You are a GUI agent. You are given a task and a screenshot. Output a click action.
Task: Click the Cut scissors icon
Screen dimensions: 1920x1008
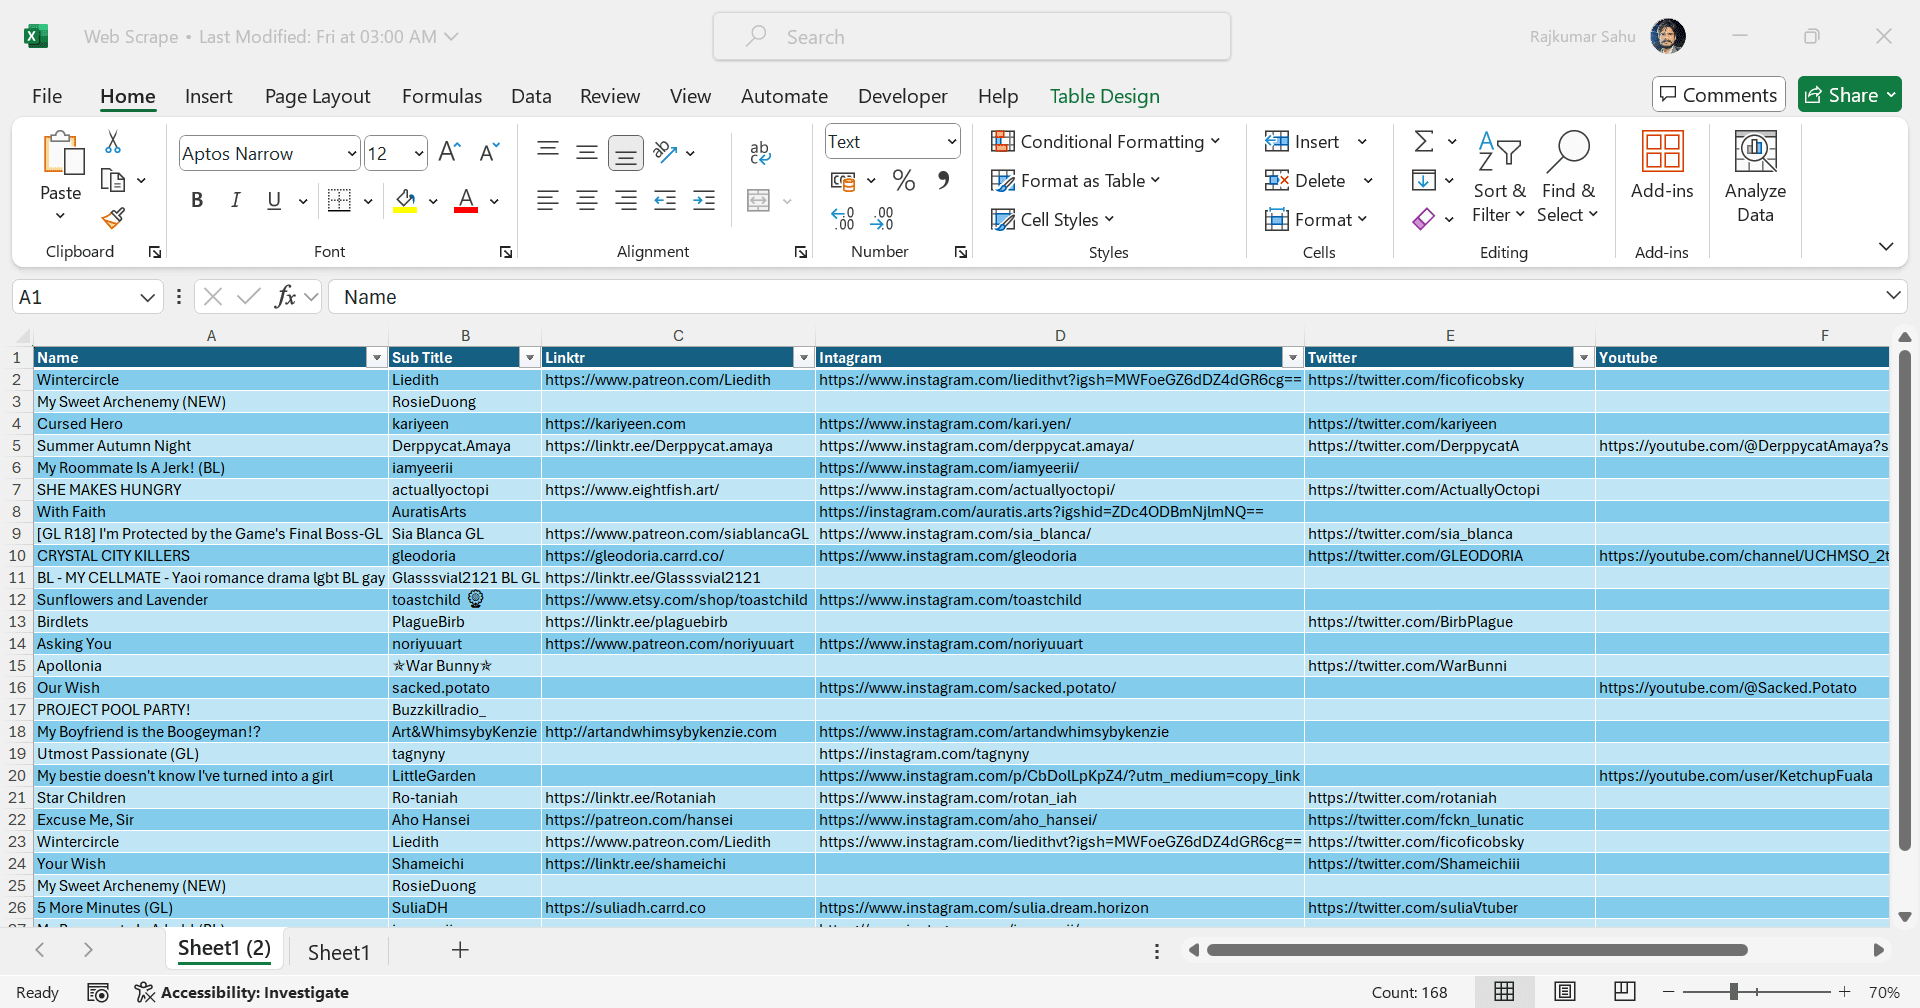click(113, 142)
